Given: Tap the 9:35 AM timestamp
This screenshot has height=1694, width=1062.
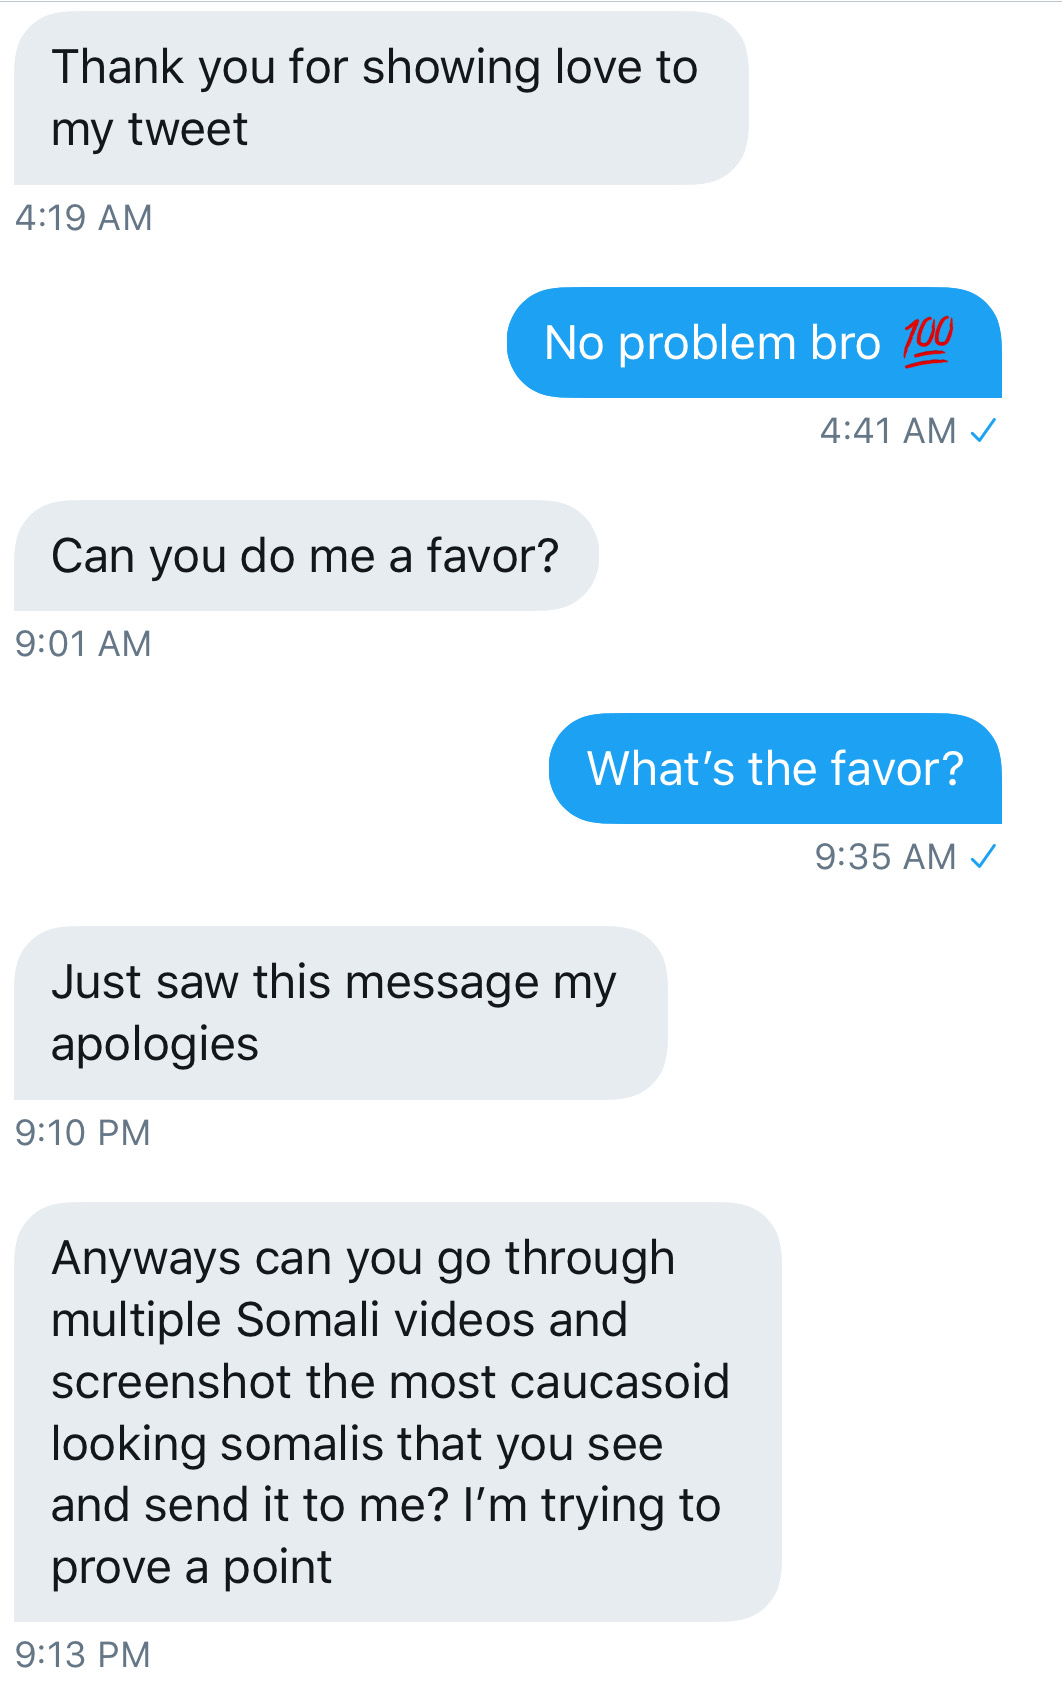Looking at the screenshot, I should (x=885, y=857).
